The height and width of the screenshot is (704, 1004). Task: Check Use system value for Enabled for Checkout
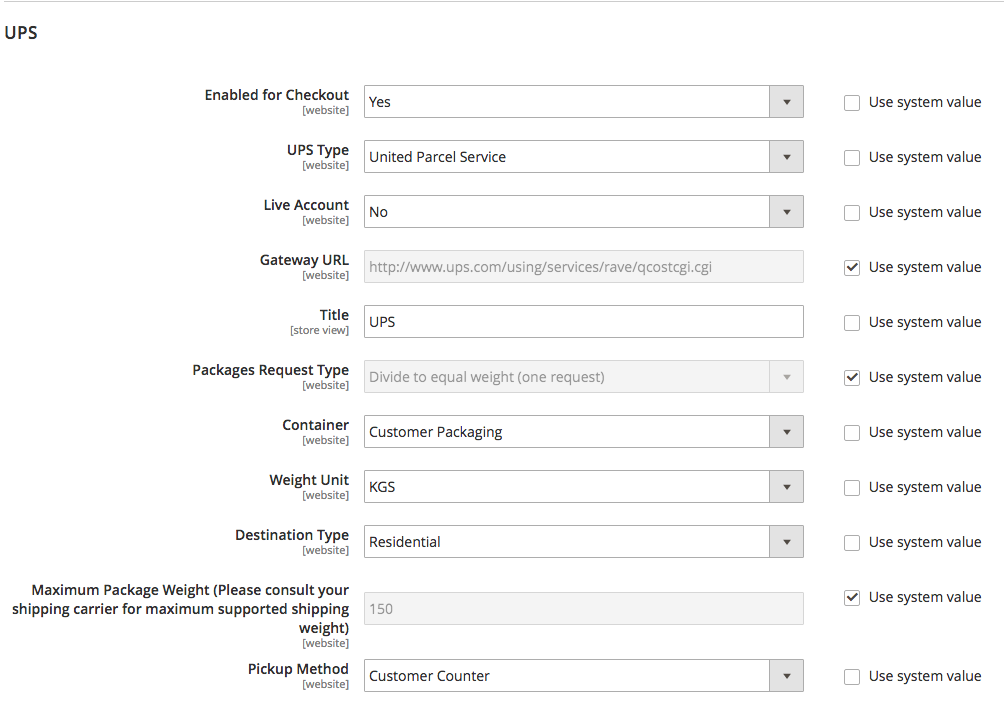coord(851,102)
